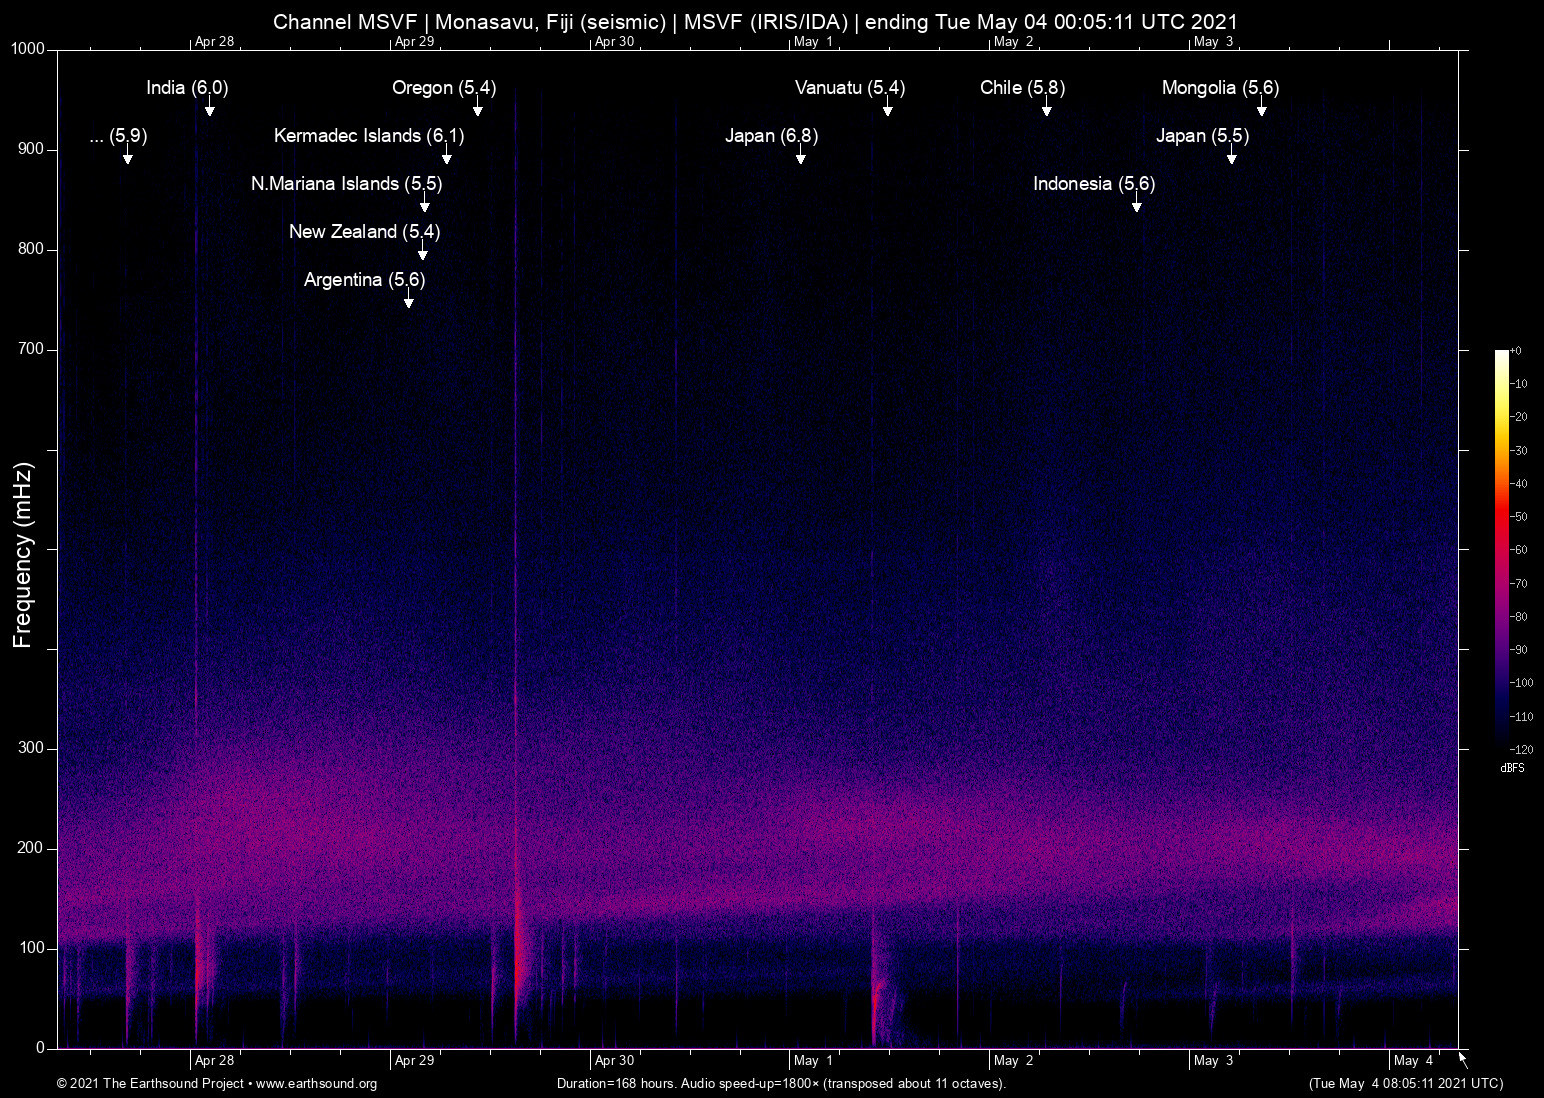This screenshot has width=1544, height=1098.
Task: Select the arrow below Kermadec Islands (6.1)
Action: click(x=446, y=157)
